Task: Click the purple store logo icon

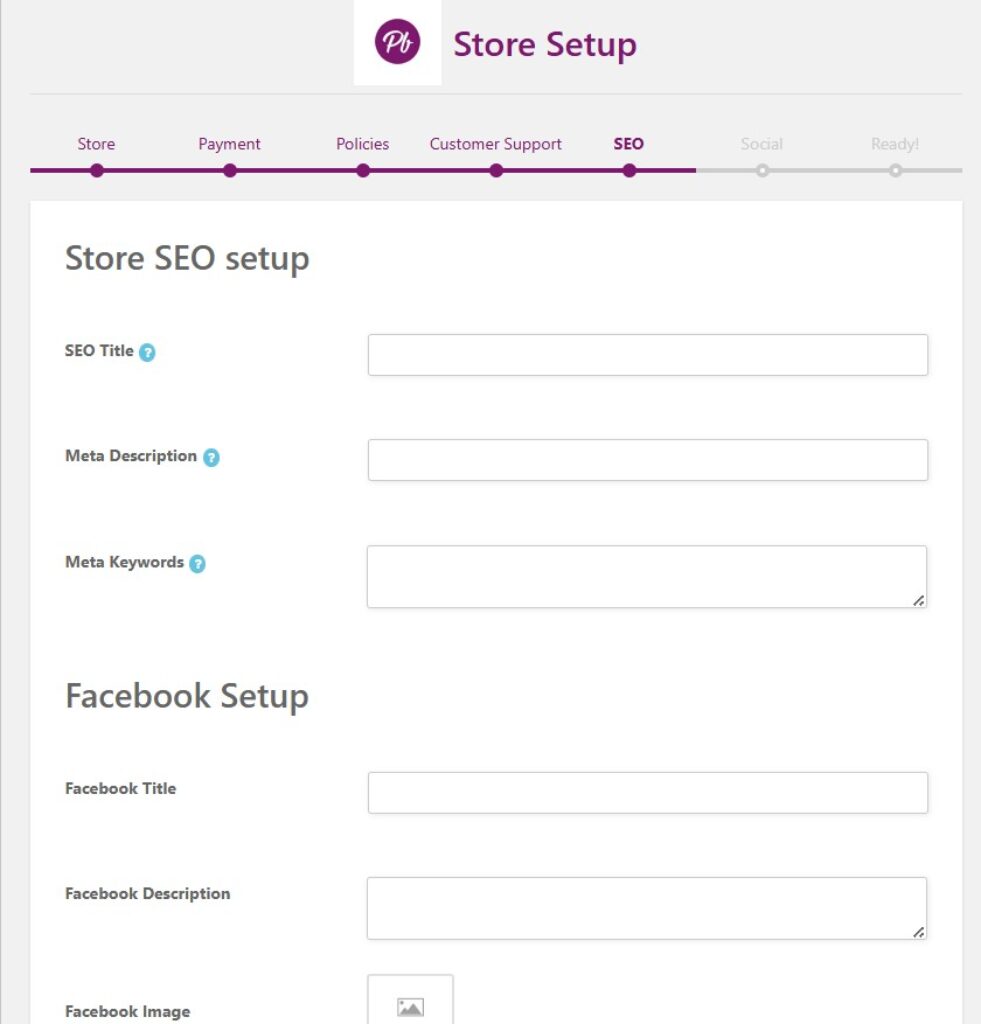Action: [397, 43]
